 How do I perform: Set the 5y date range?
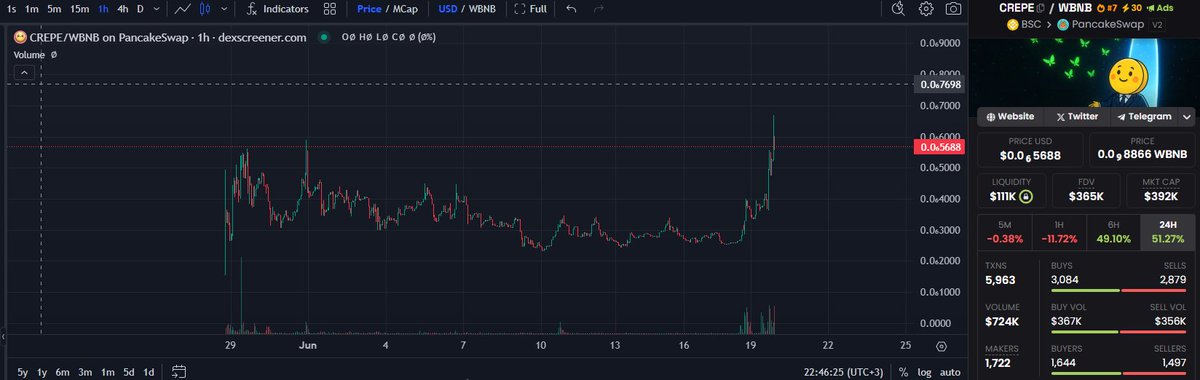(x=23, y=371)
